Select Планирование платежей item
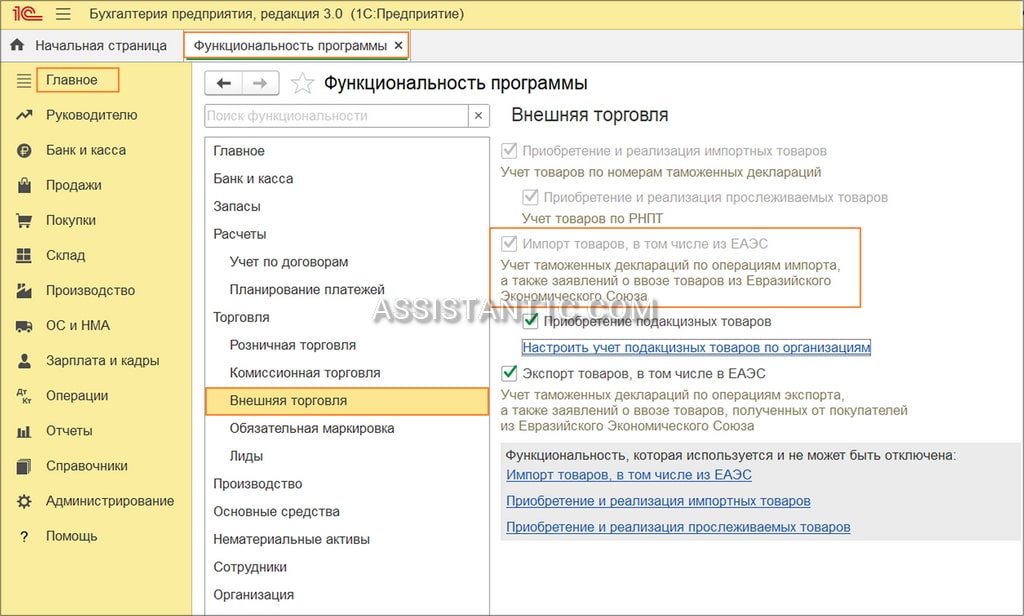Viewport: 1024px width, 616px height. 347,289
